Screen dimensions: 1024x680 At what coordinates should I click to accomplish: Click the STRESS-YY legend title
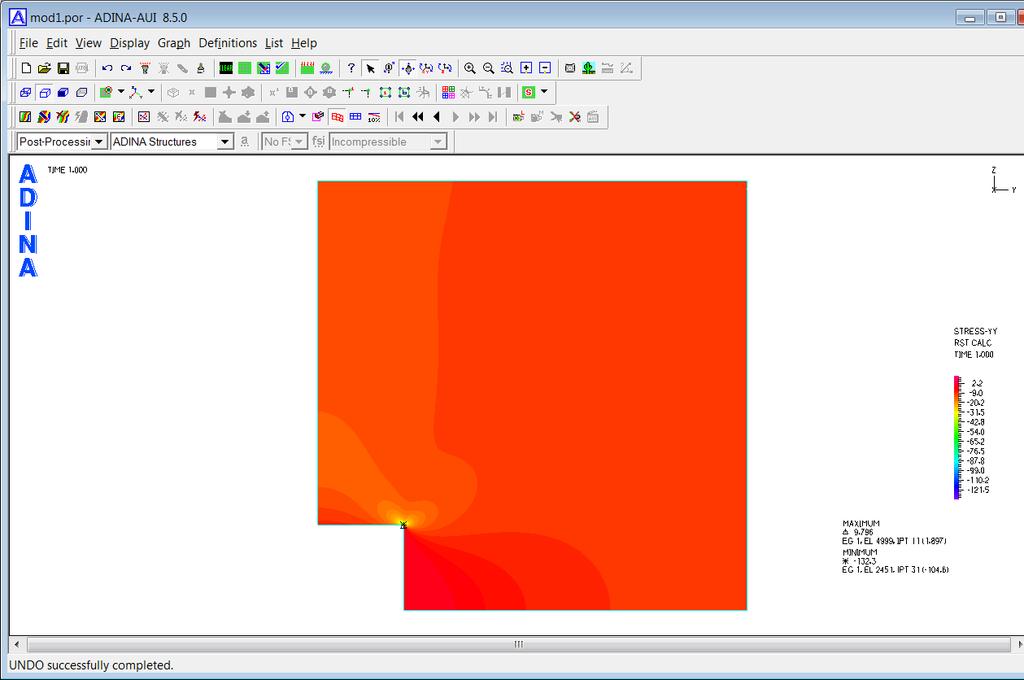coord(976,331)
